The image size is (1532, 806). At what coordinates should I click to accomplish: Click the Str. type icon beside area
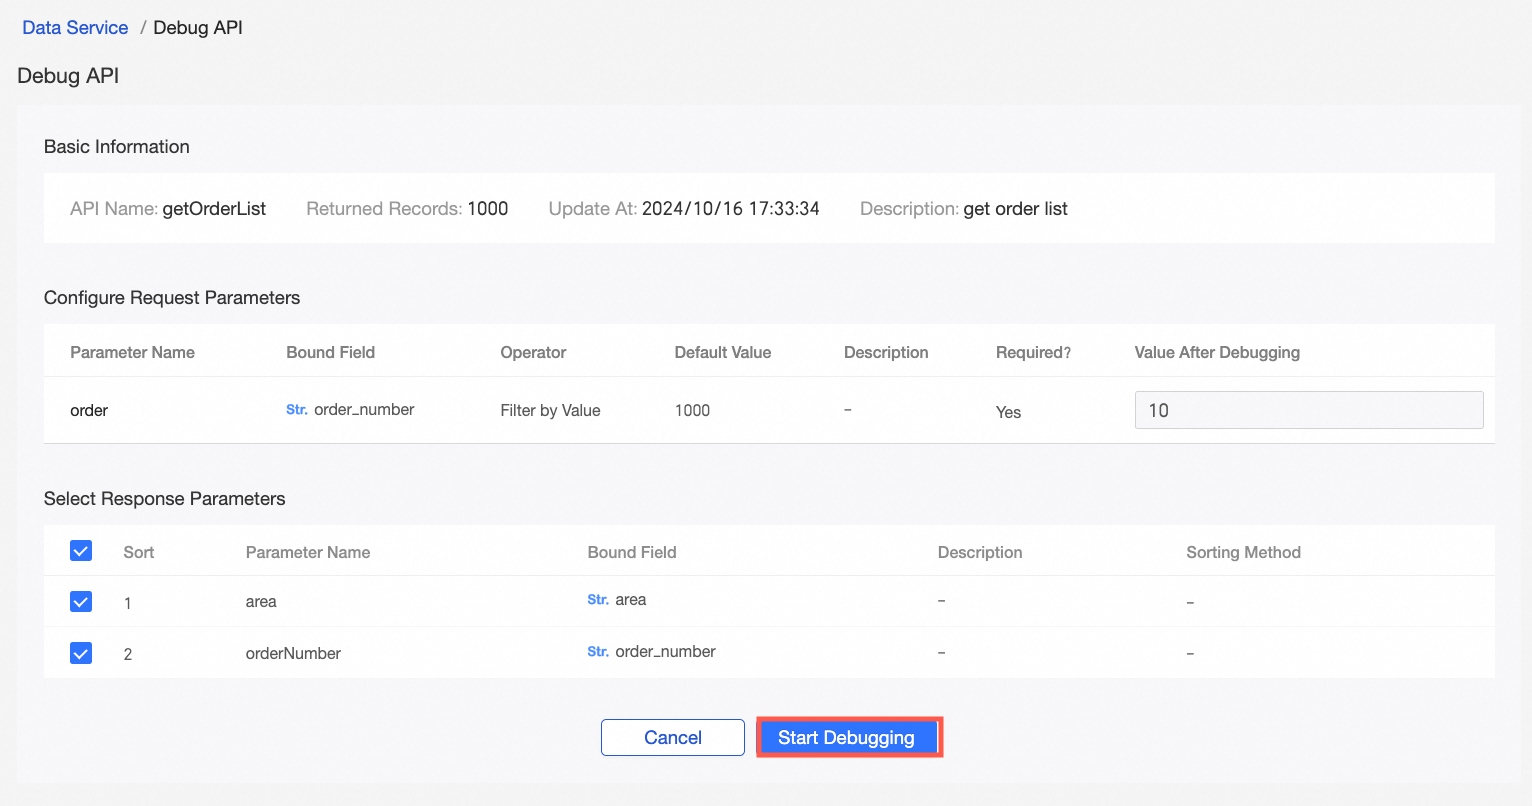click(598, 600)
